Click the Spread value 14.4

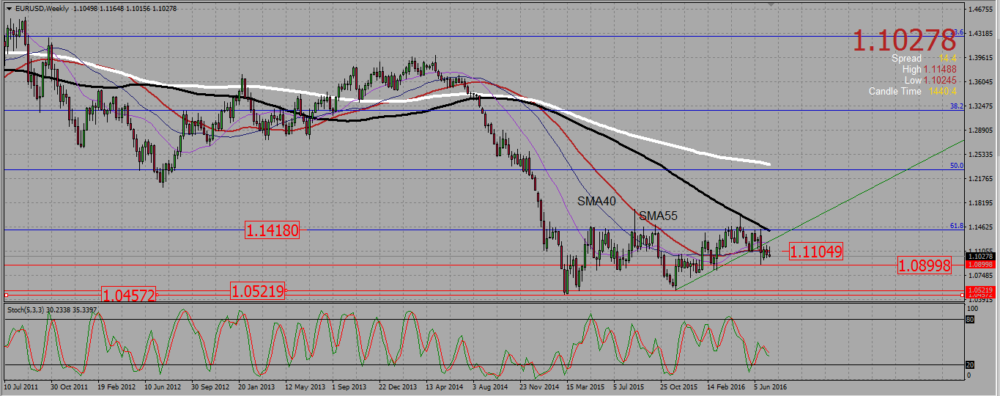click(947, 58)
